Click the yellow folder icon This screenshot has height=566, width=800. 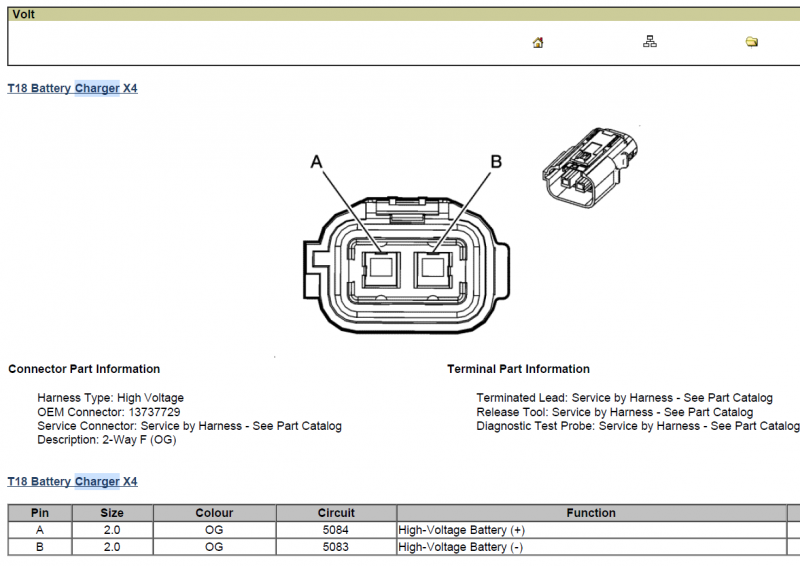(752, 42)
